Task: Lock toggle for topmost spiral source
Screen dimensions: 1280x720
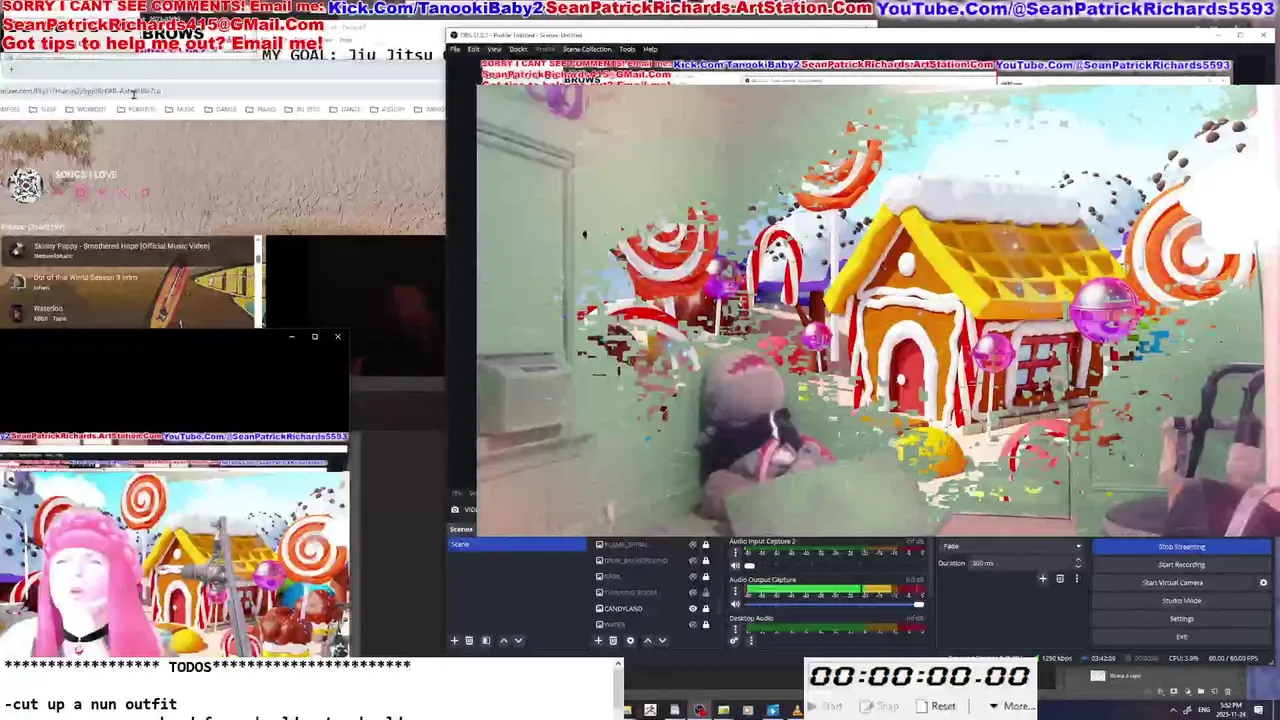Action: (x=706, y=545)
